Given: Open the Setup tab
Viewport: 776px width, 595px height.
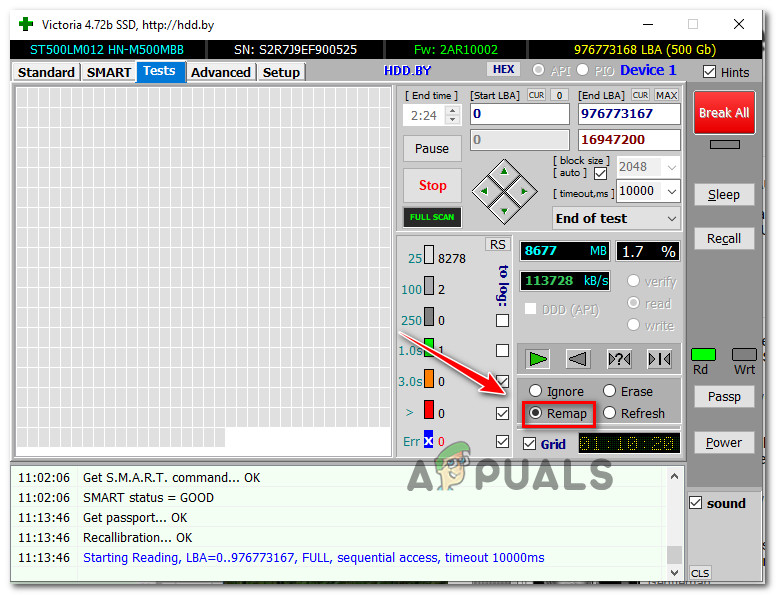Looking at the screenshot, I should 281,72.
